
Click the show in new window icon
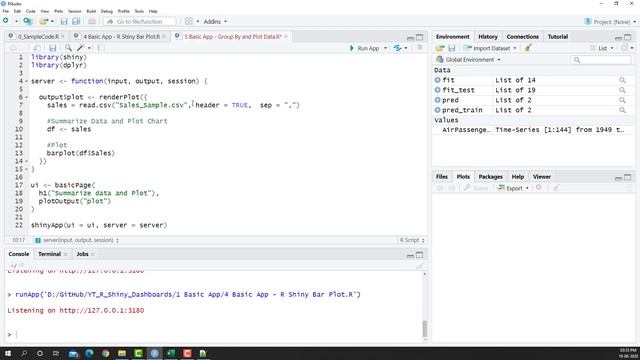click(x=36, y=48)
